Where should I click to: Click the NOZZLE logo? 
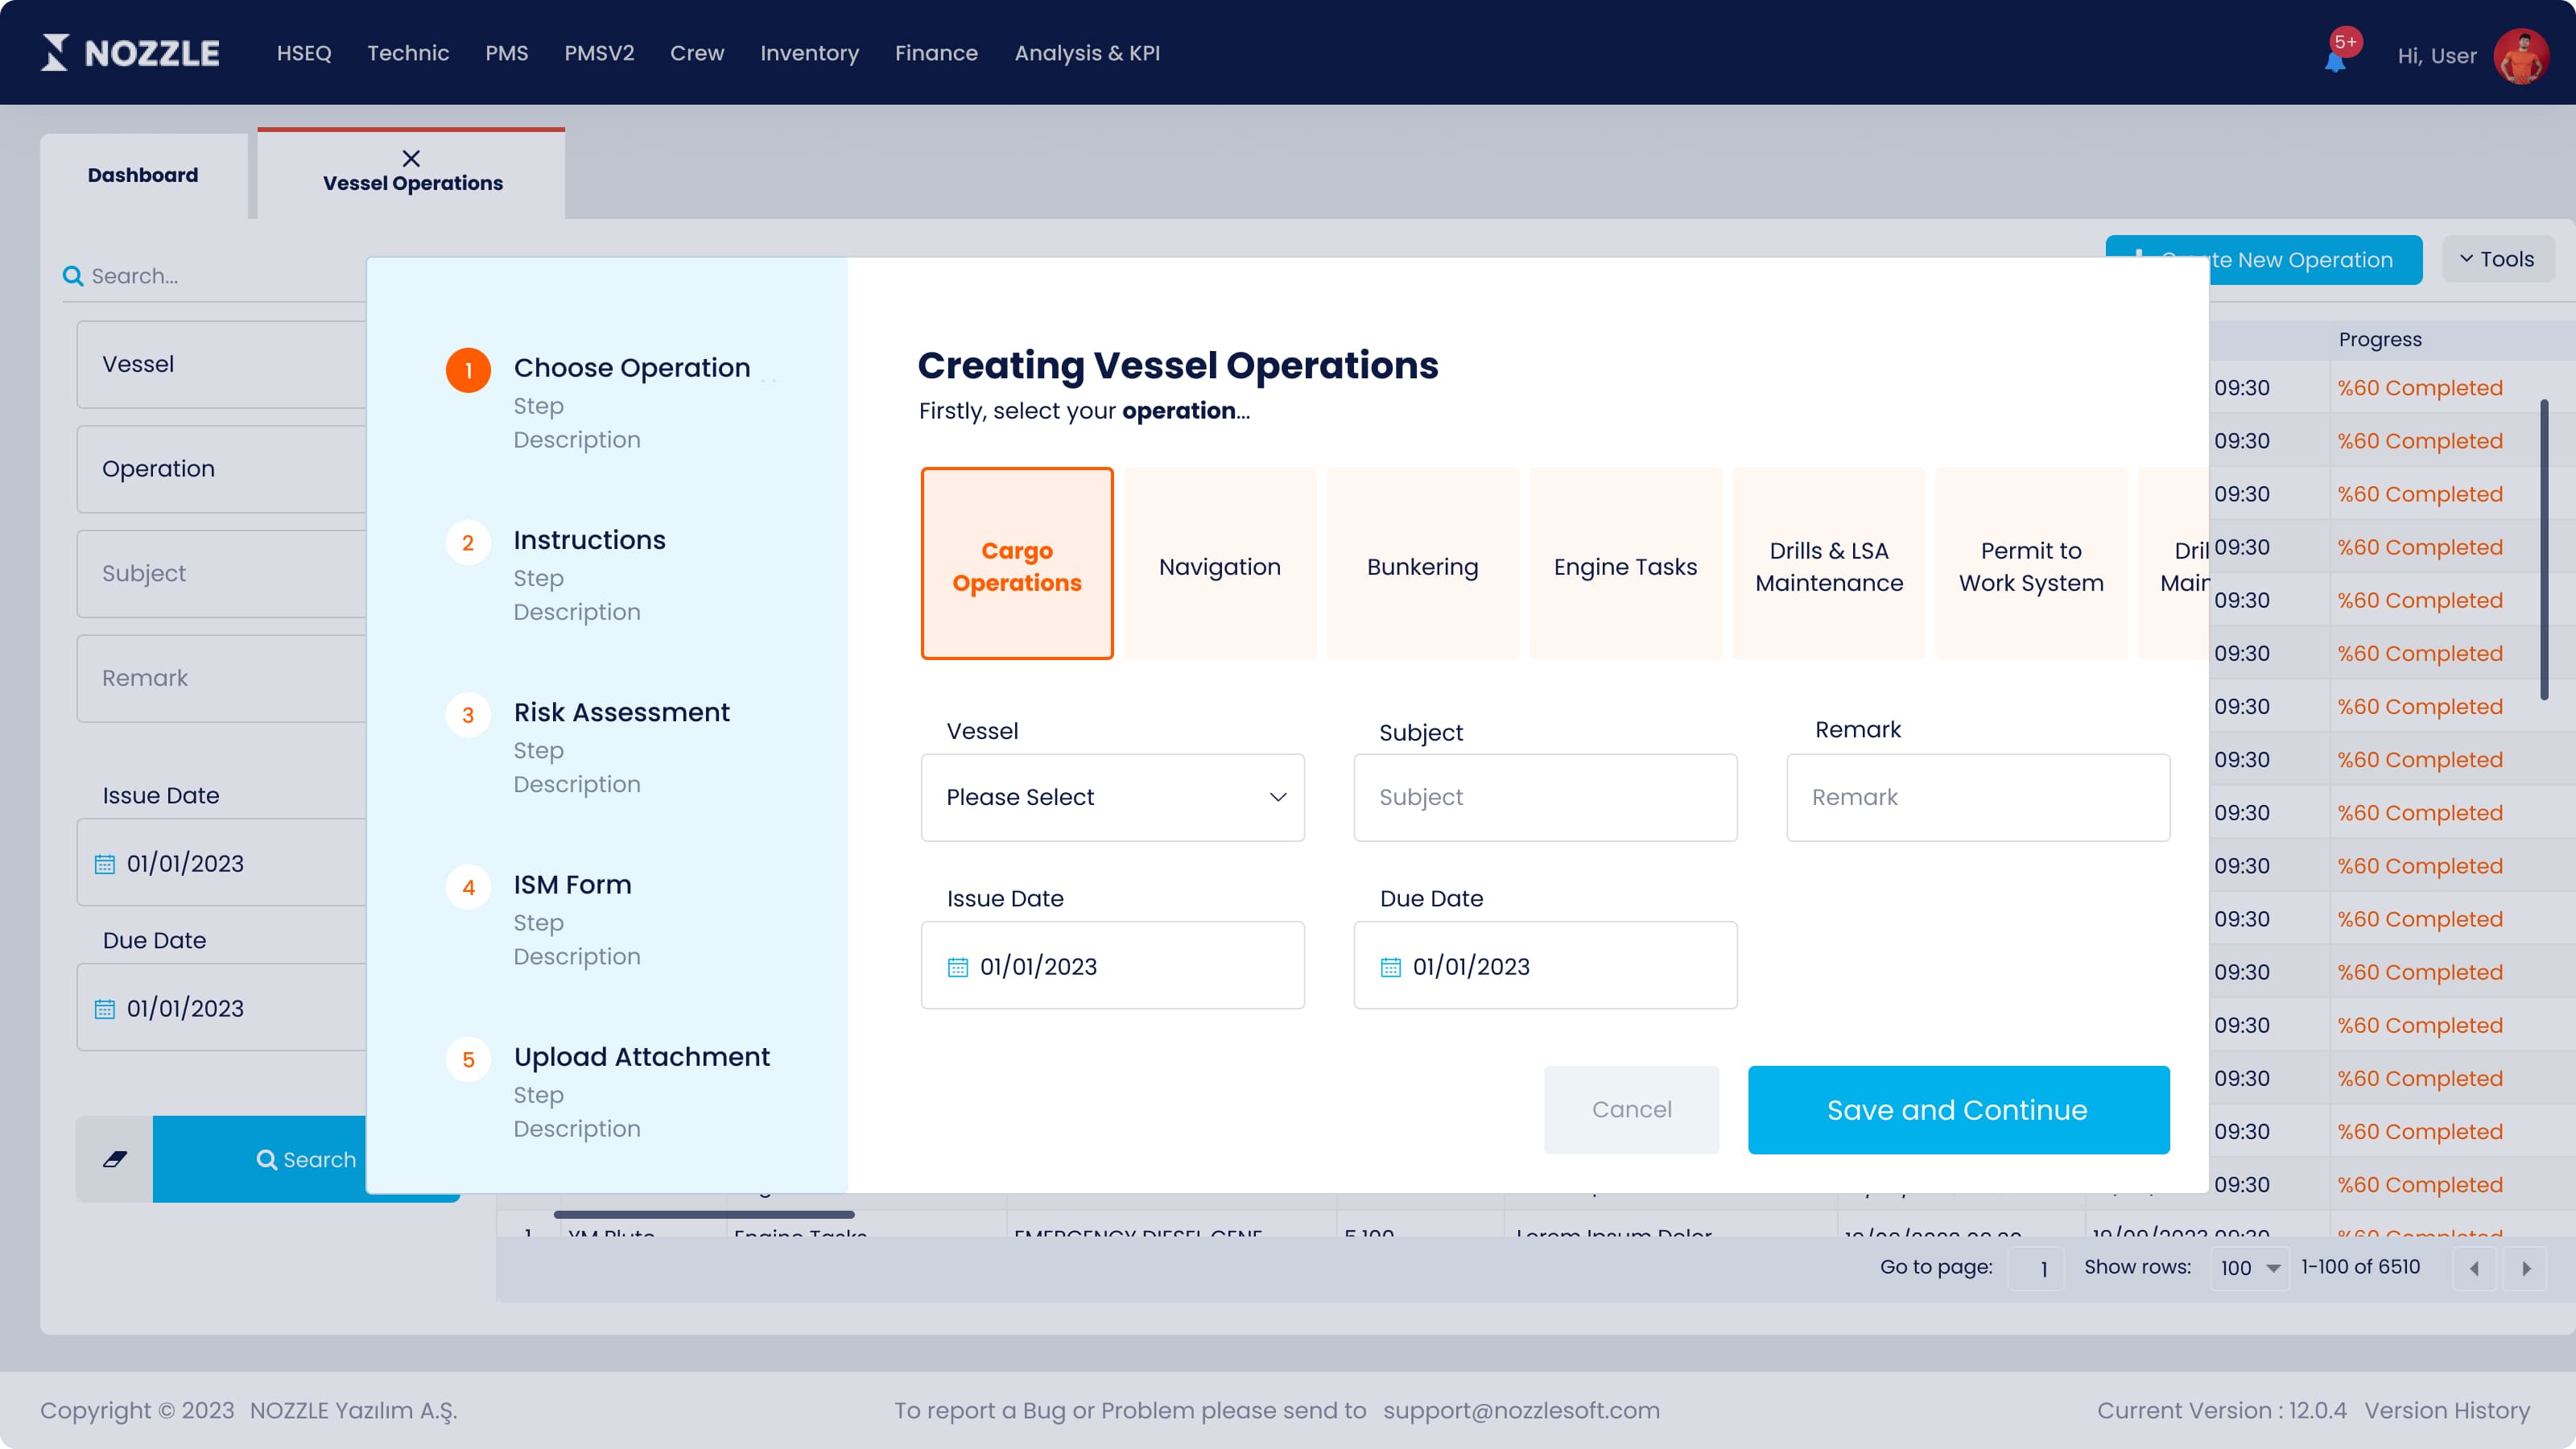pyautogui.click(x=130, y=53)
